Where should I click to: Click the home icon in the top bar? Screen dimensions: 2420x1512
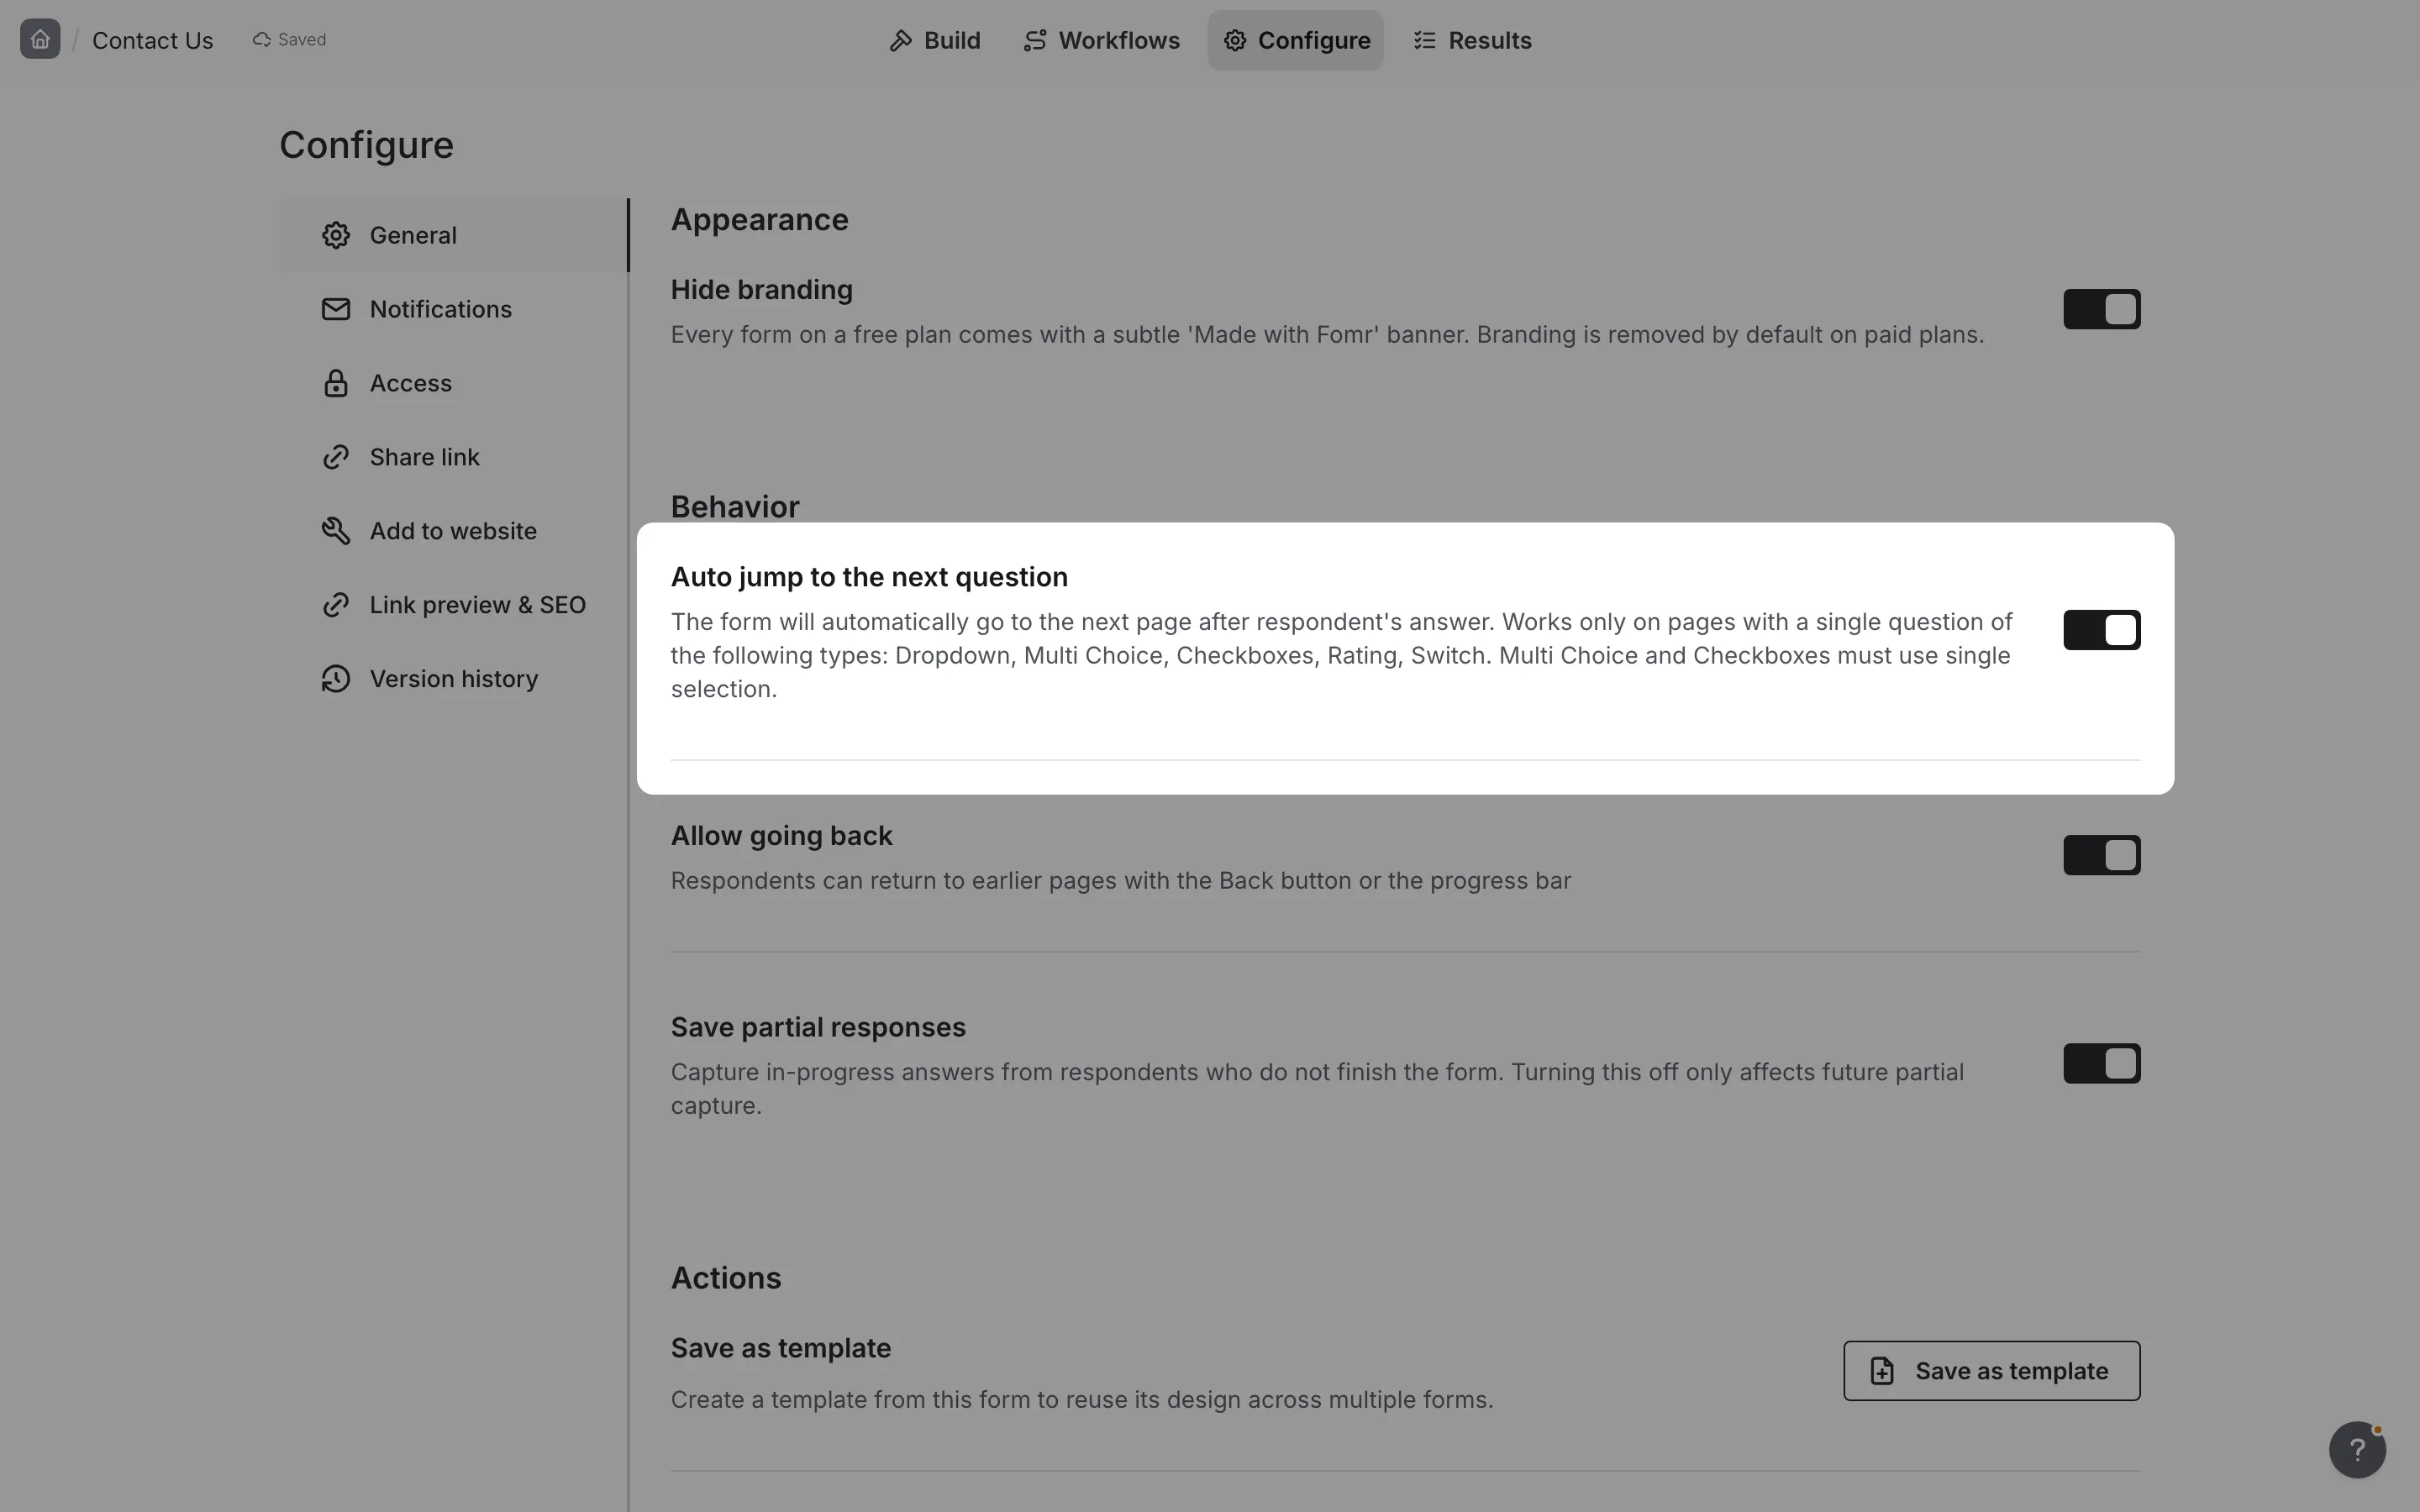click(40, 39)
